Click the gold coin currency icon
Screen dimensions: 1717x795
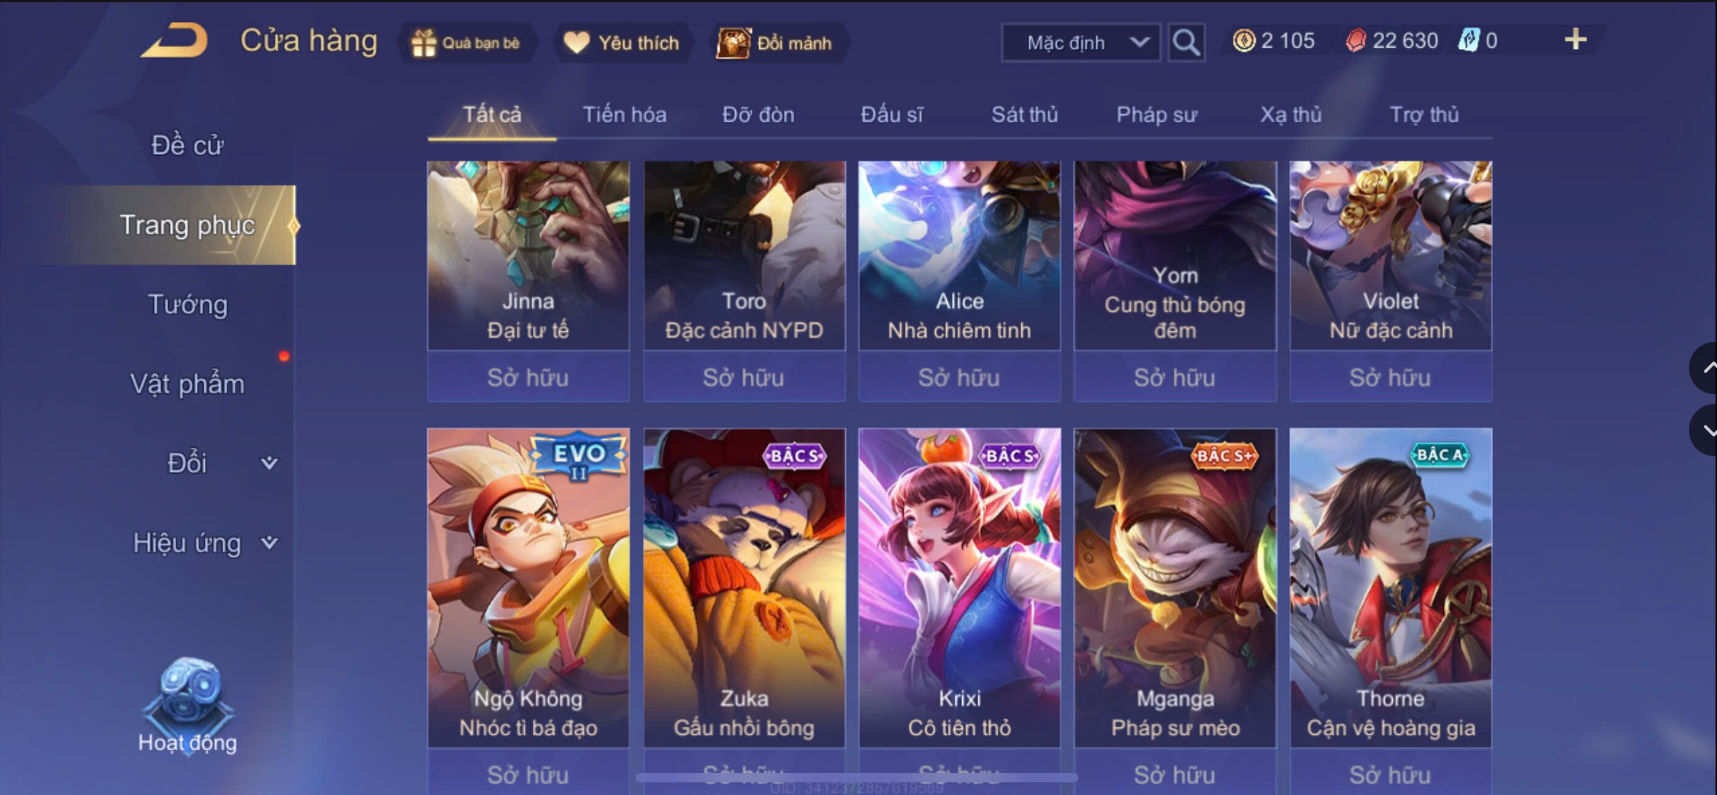(1243, 41)
